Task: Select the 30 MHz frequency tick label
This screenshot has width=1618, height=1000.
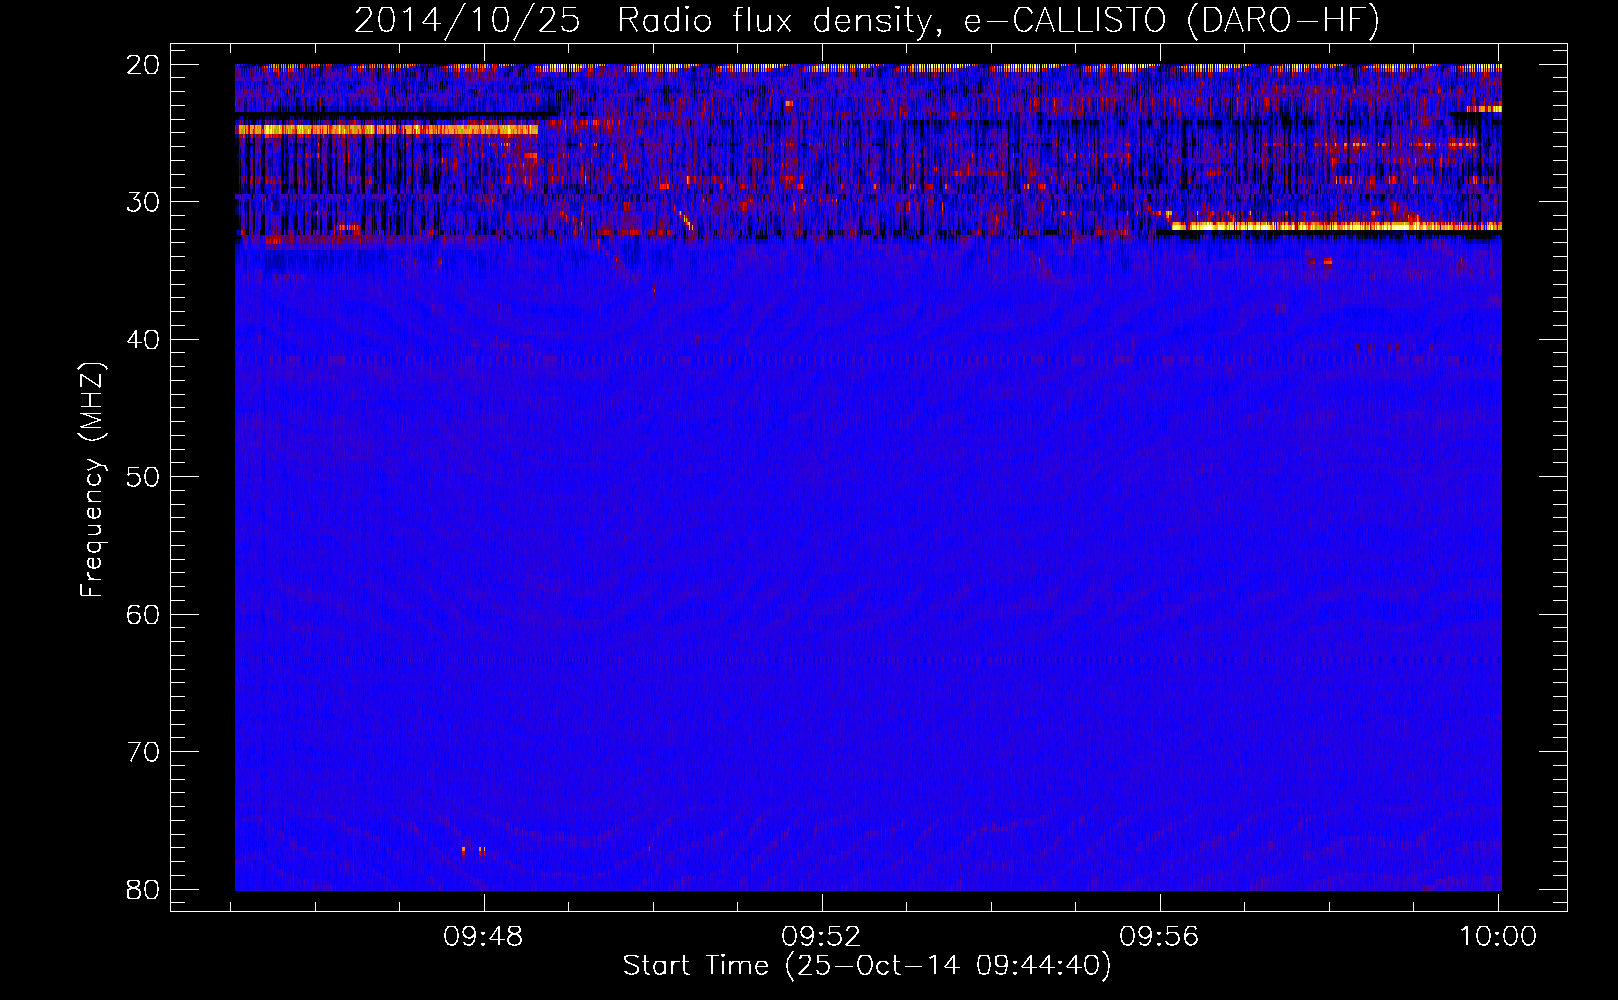Action: 144,202
